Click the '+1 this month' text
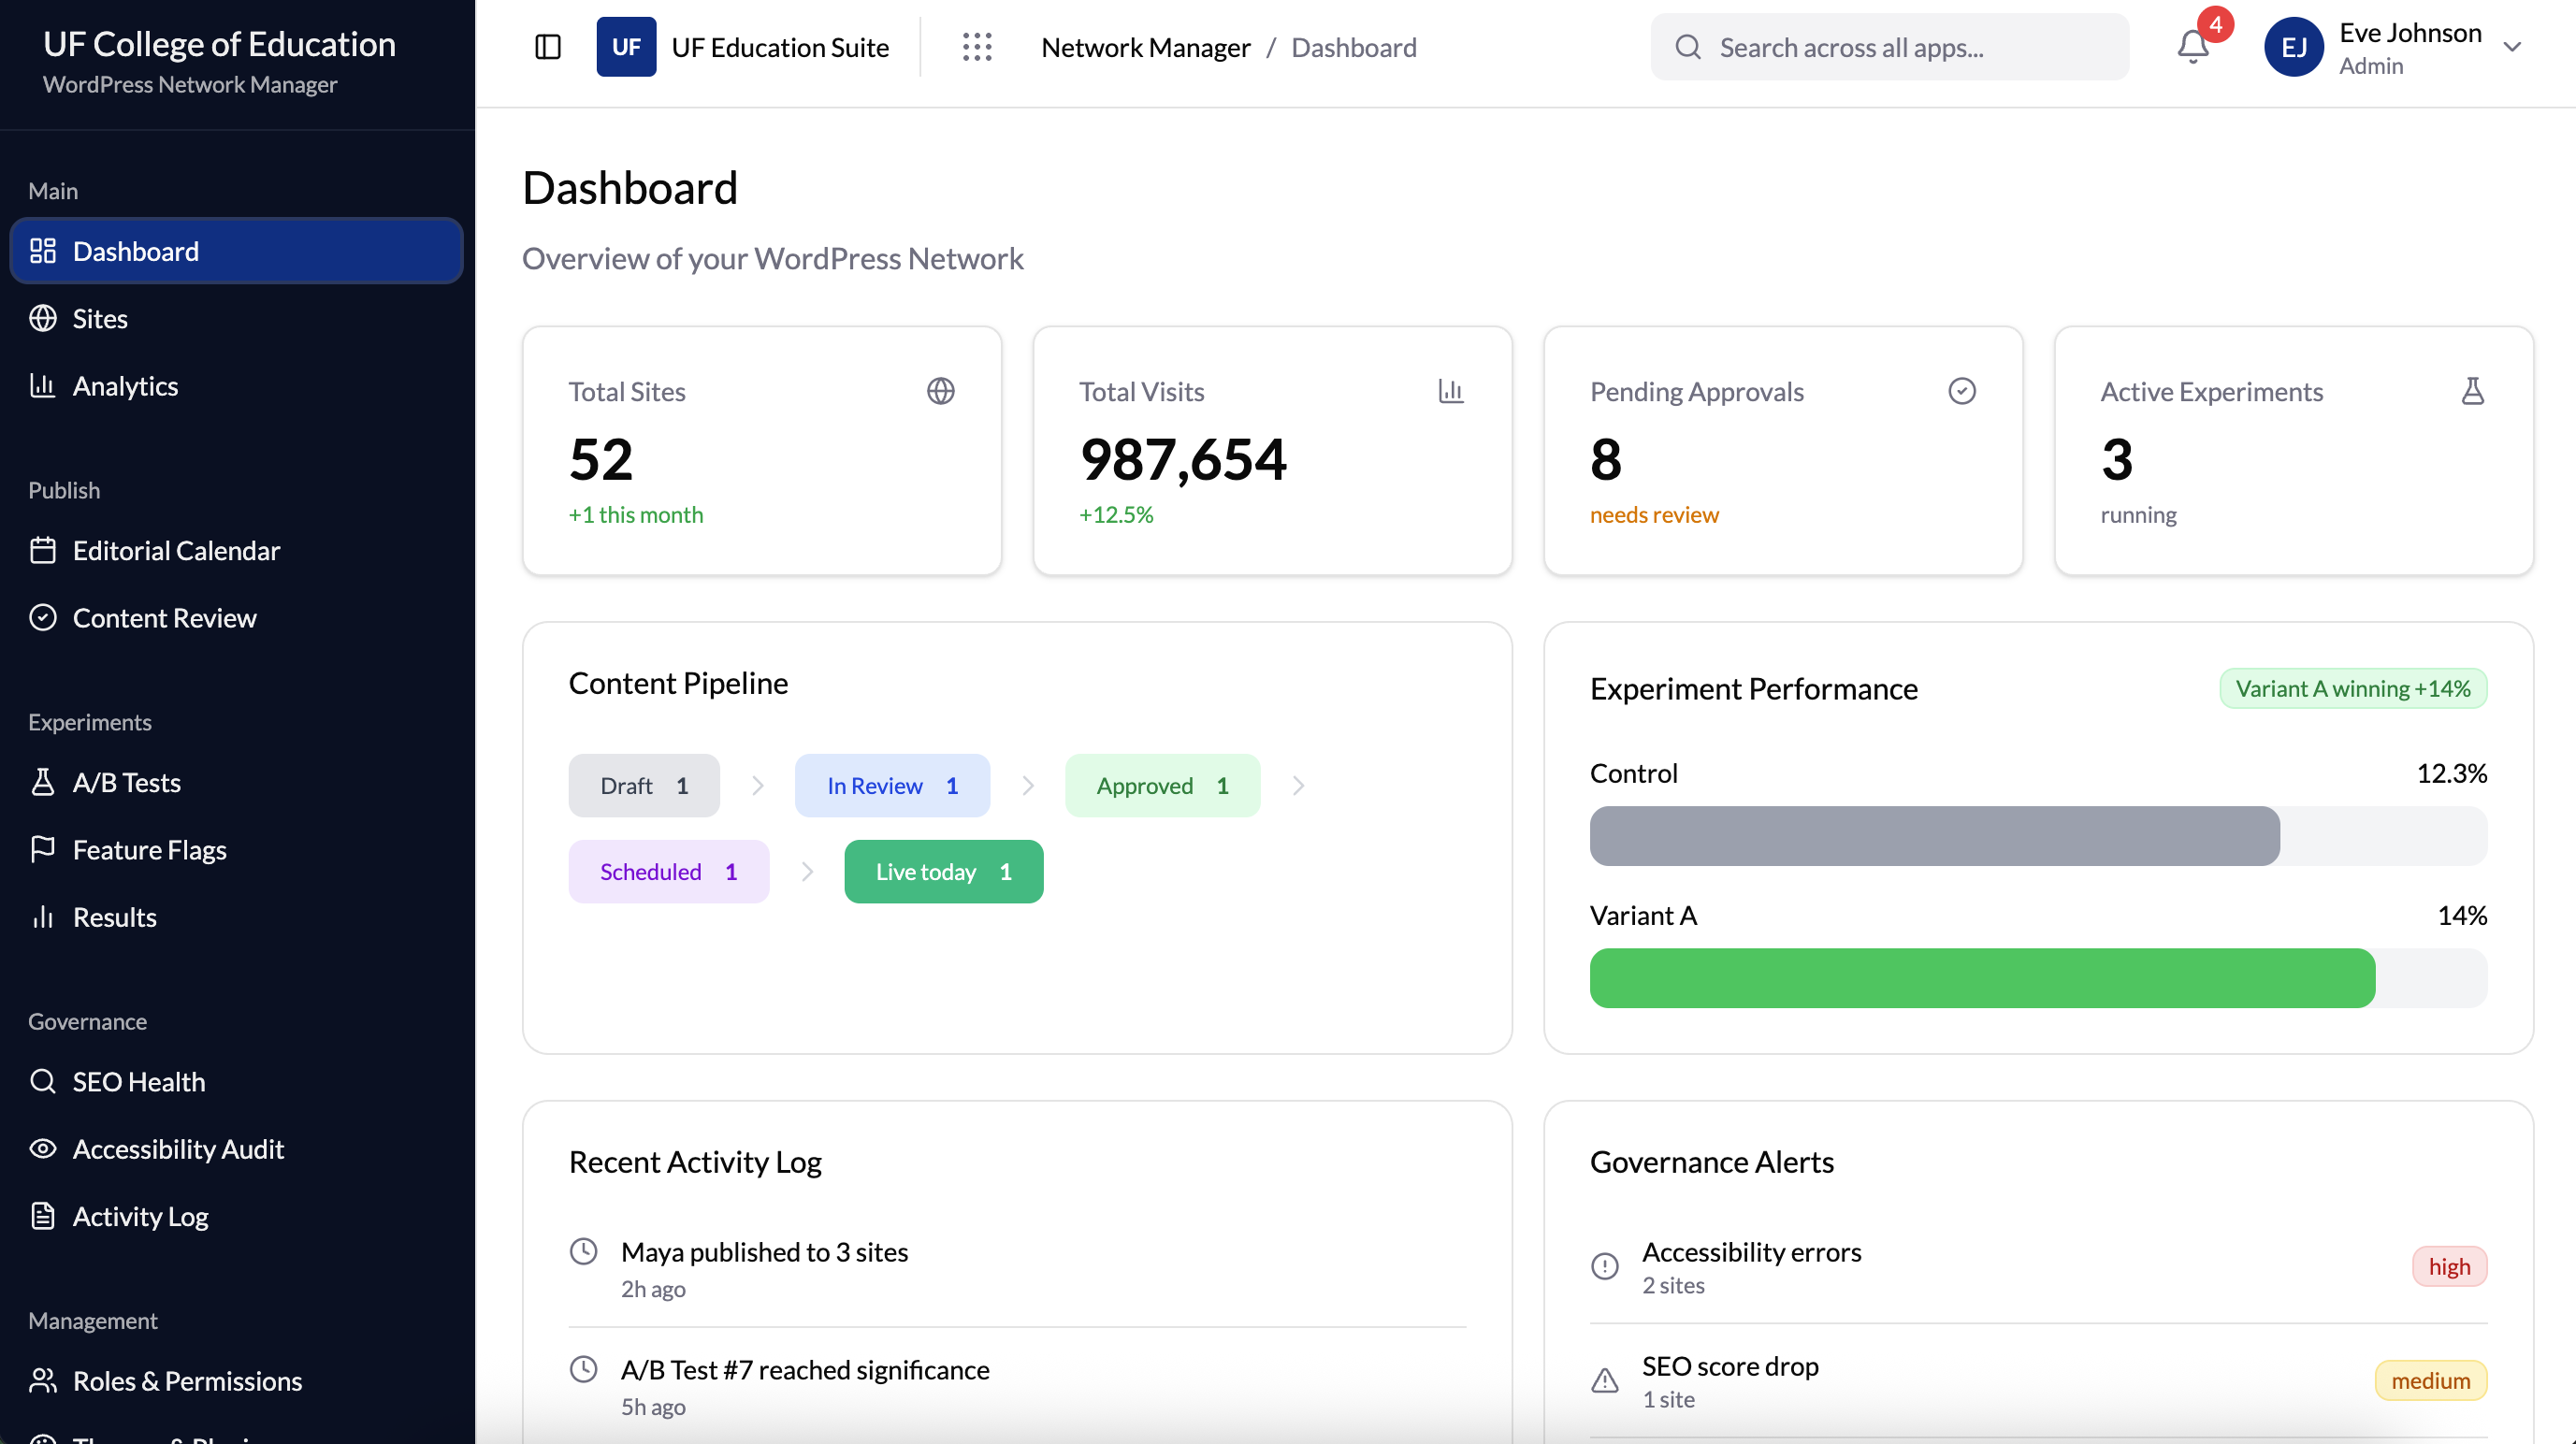This screenshot has width=2576, height=1444. pyautogui.click(x=635, y=514)
